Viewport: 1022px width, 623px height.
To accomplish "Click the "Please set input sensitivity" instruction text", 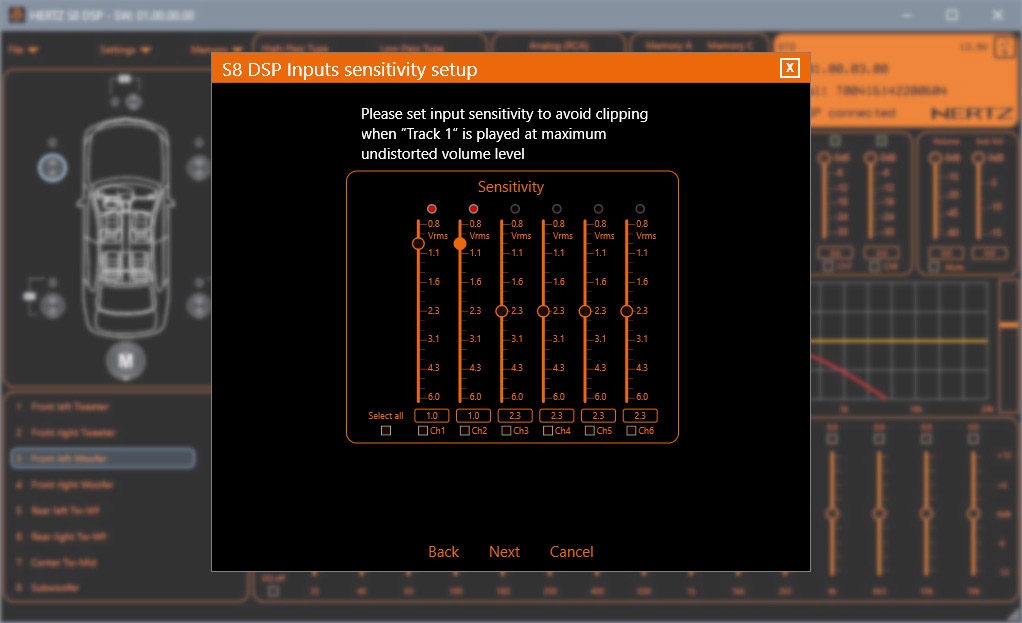I will 504,134.
